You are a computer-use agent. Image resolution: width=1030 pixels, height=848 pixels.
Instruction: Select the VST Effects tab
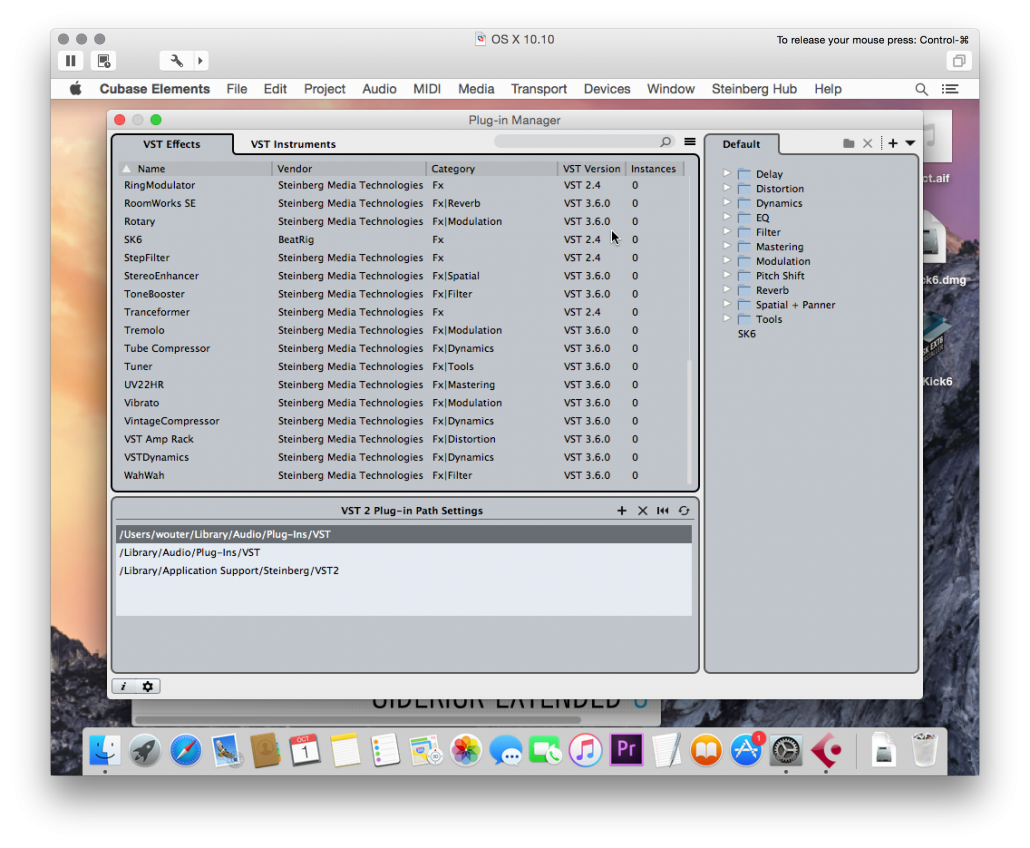[x=172, y=144]
